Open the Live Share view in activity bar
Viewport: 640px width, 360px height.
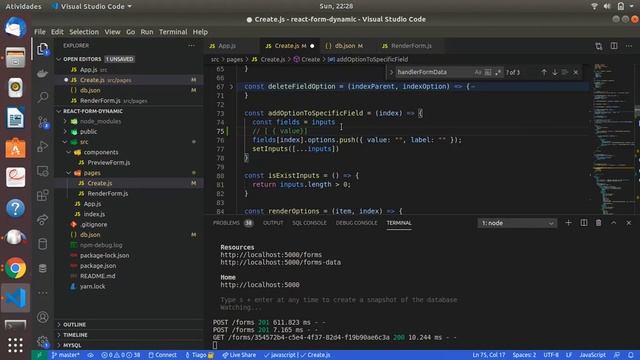[x=42, y=220]
